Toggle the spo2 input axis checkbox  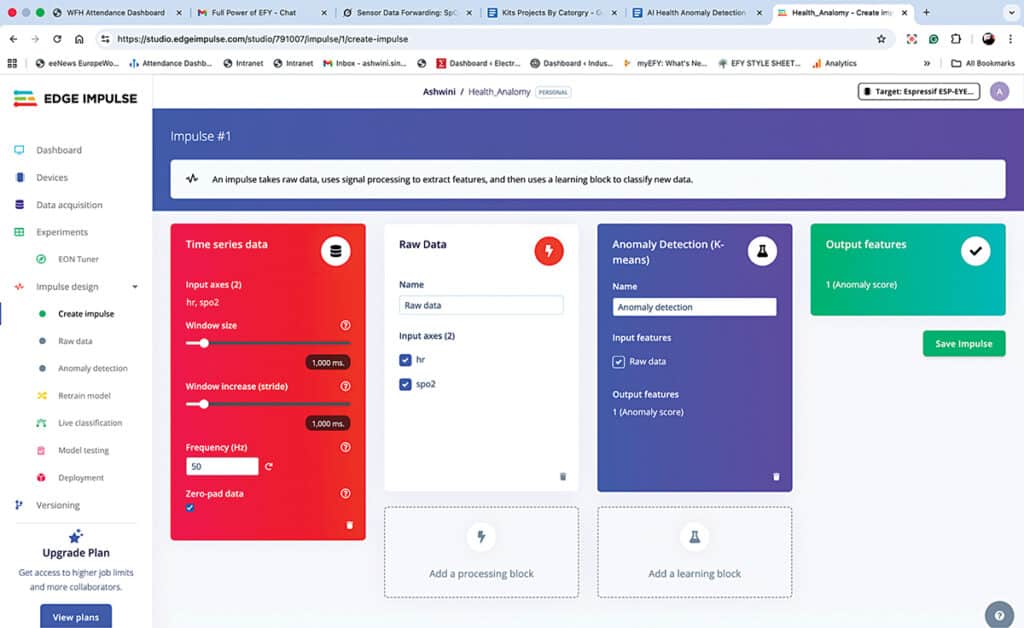tap(405, 384)
